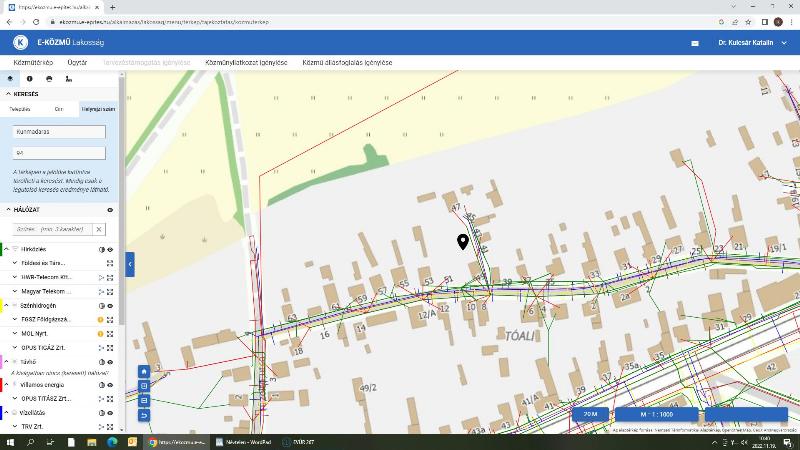The image size is (800, 450).
Task: Click the home extent map button
Action: coord(144,371)
